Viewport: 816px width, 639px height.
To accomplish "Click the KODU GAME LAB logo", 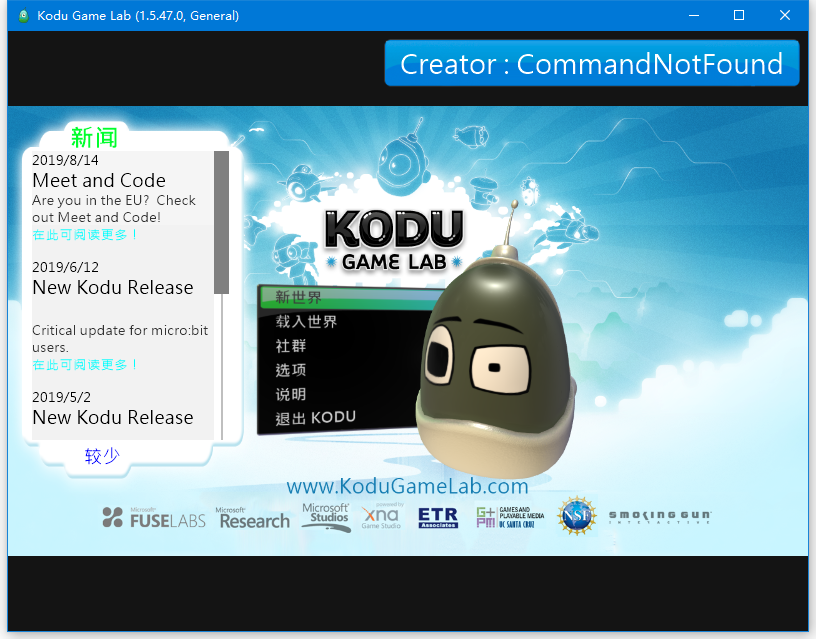I will click(394, 240).
